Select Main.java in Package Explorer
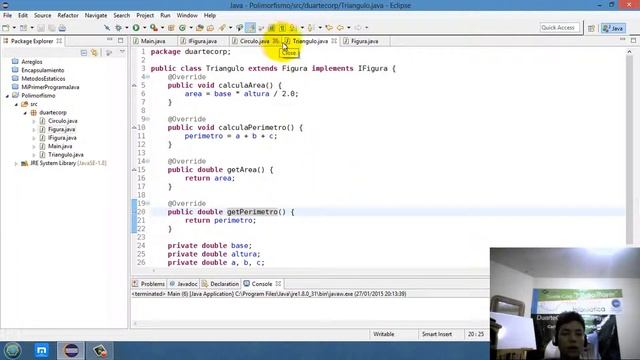The image size is (640, 360). pyautogui.click(x=60, y=146)
